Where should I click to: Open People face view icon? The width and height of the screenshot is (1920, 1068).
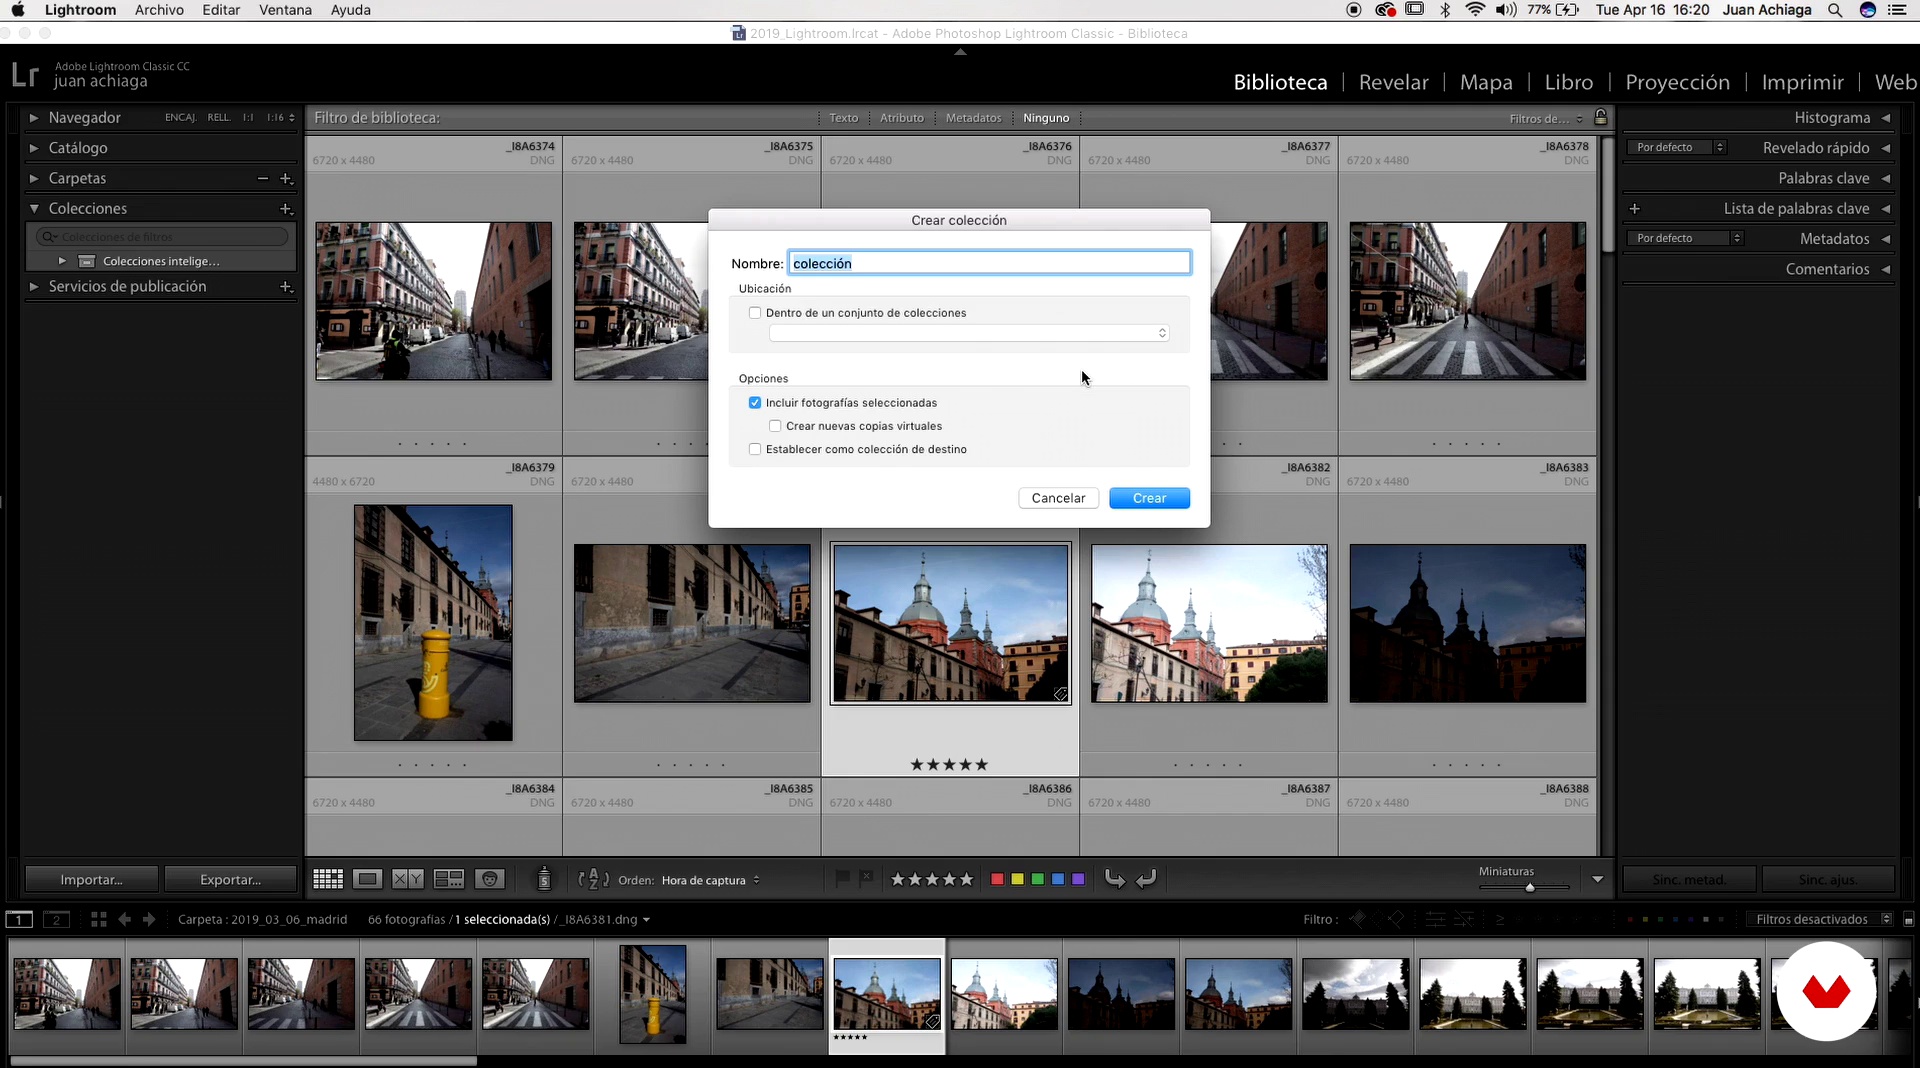[490, 879]
